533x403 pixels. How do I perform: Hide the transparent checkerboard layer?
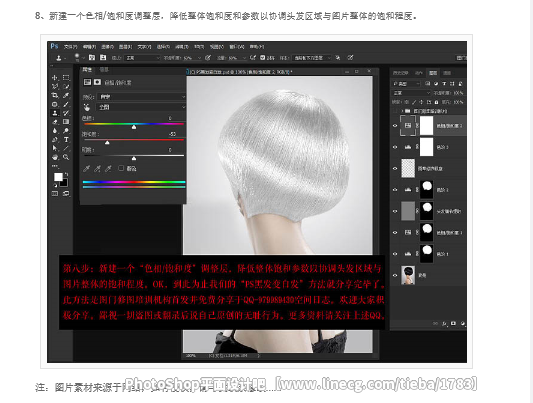click(x=395, y=169)
